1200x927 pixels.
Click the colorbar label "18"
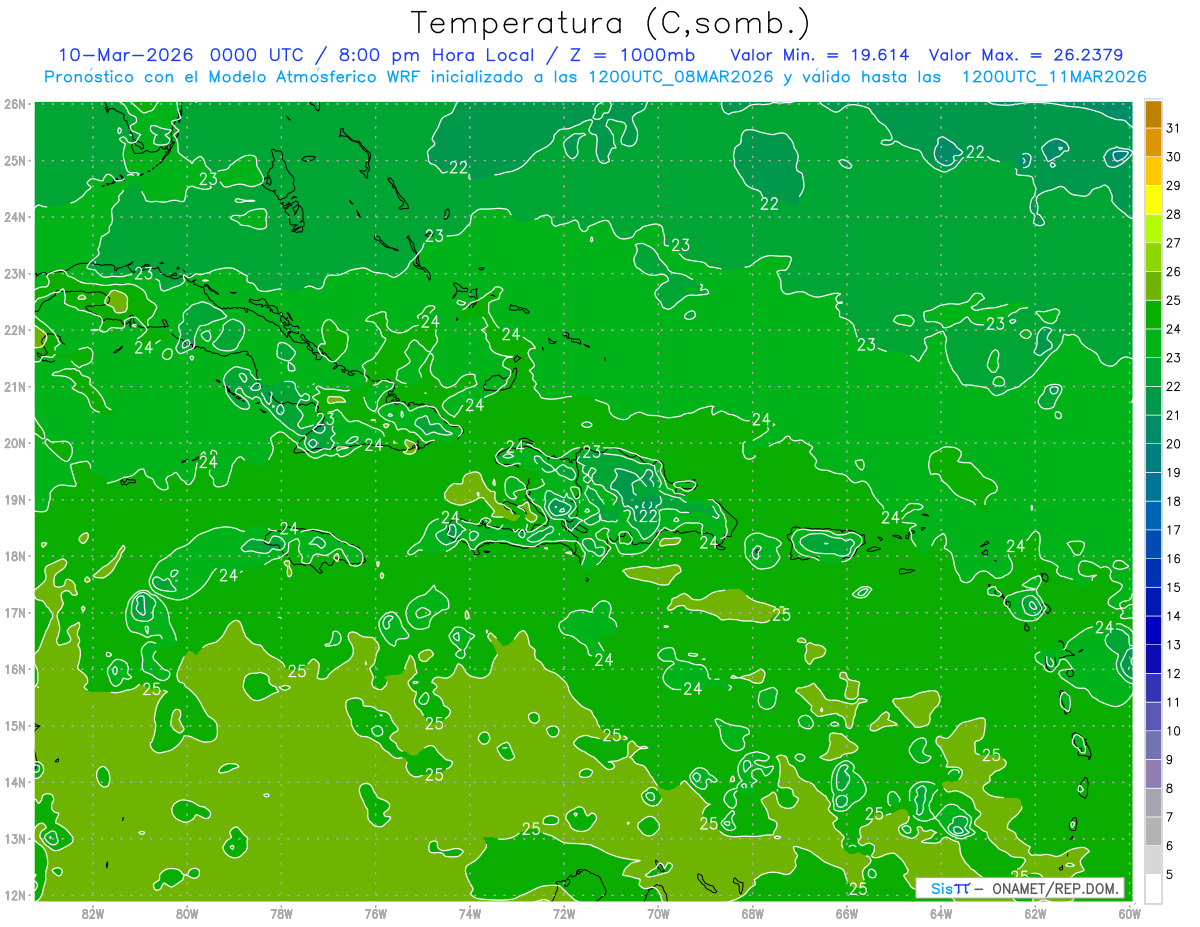tap(1173, 501)
